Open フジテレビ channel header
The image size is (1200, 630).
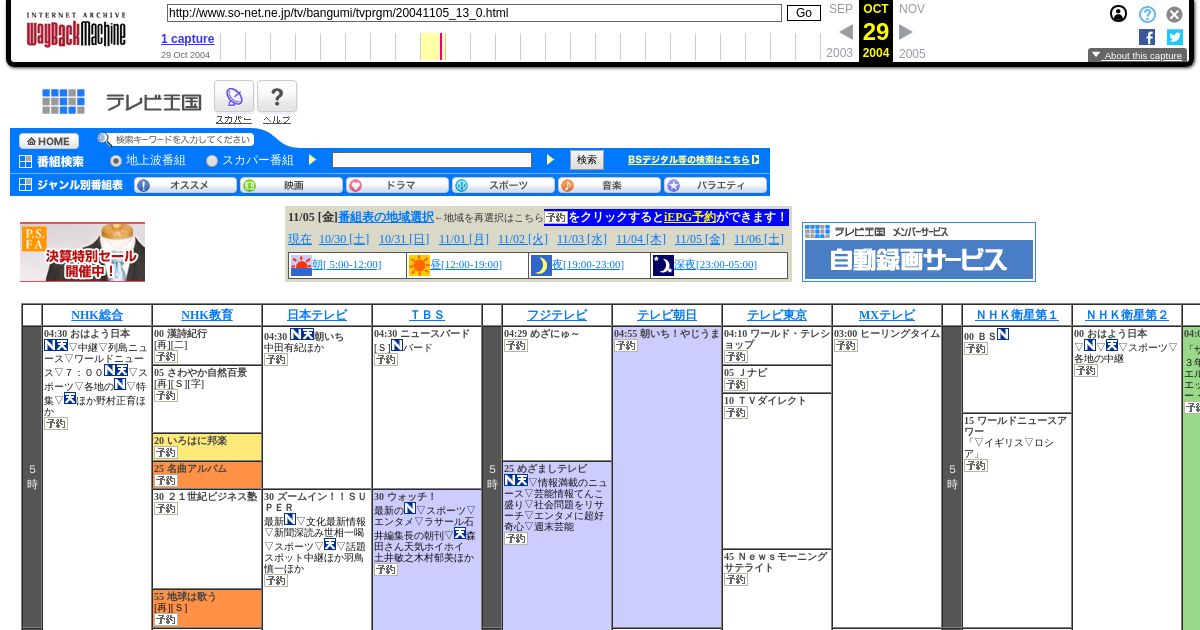557,315
